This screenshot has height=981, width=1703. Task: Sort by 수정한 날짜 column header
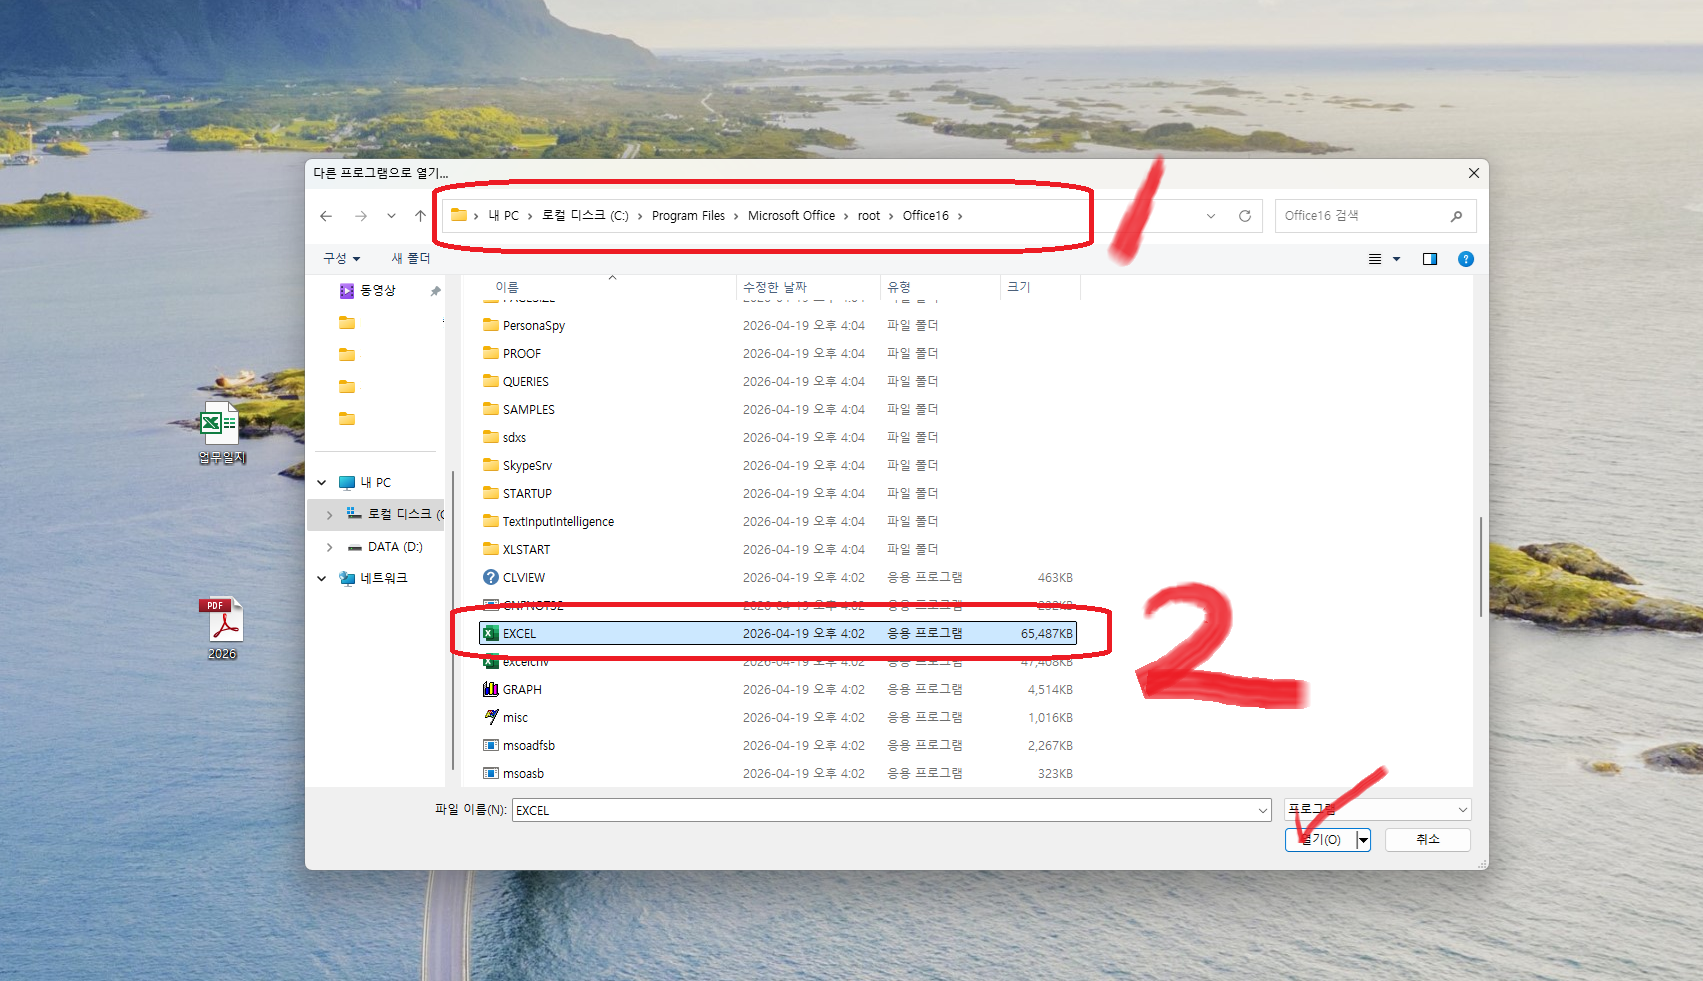pos(775,287)
